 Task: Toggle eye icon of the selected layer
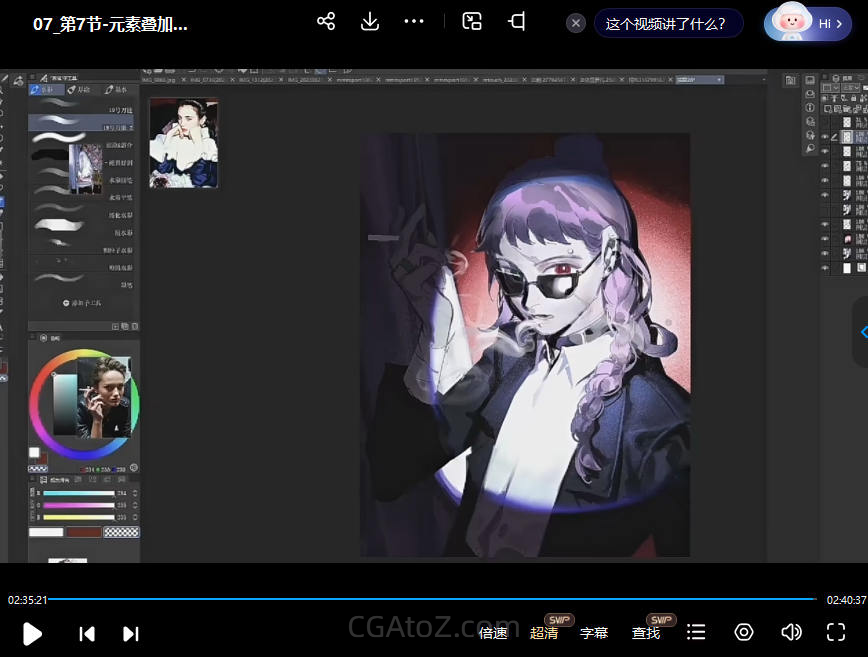[825, 136]
